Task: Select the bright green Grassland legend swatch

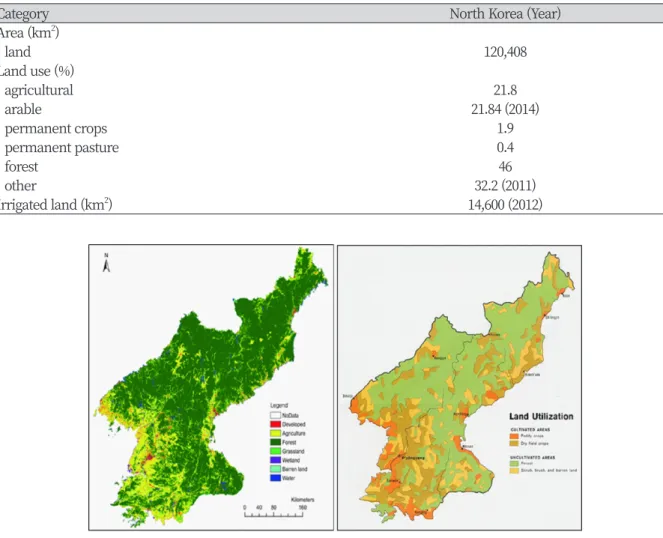Action: click(x=275, y=451)
